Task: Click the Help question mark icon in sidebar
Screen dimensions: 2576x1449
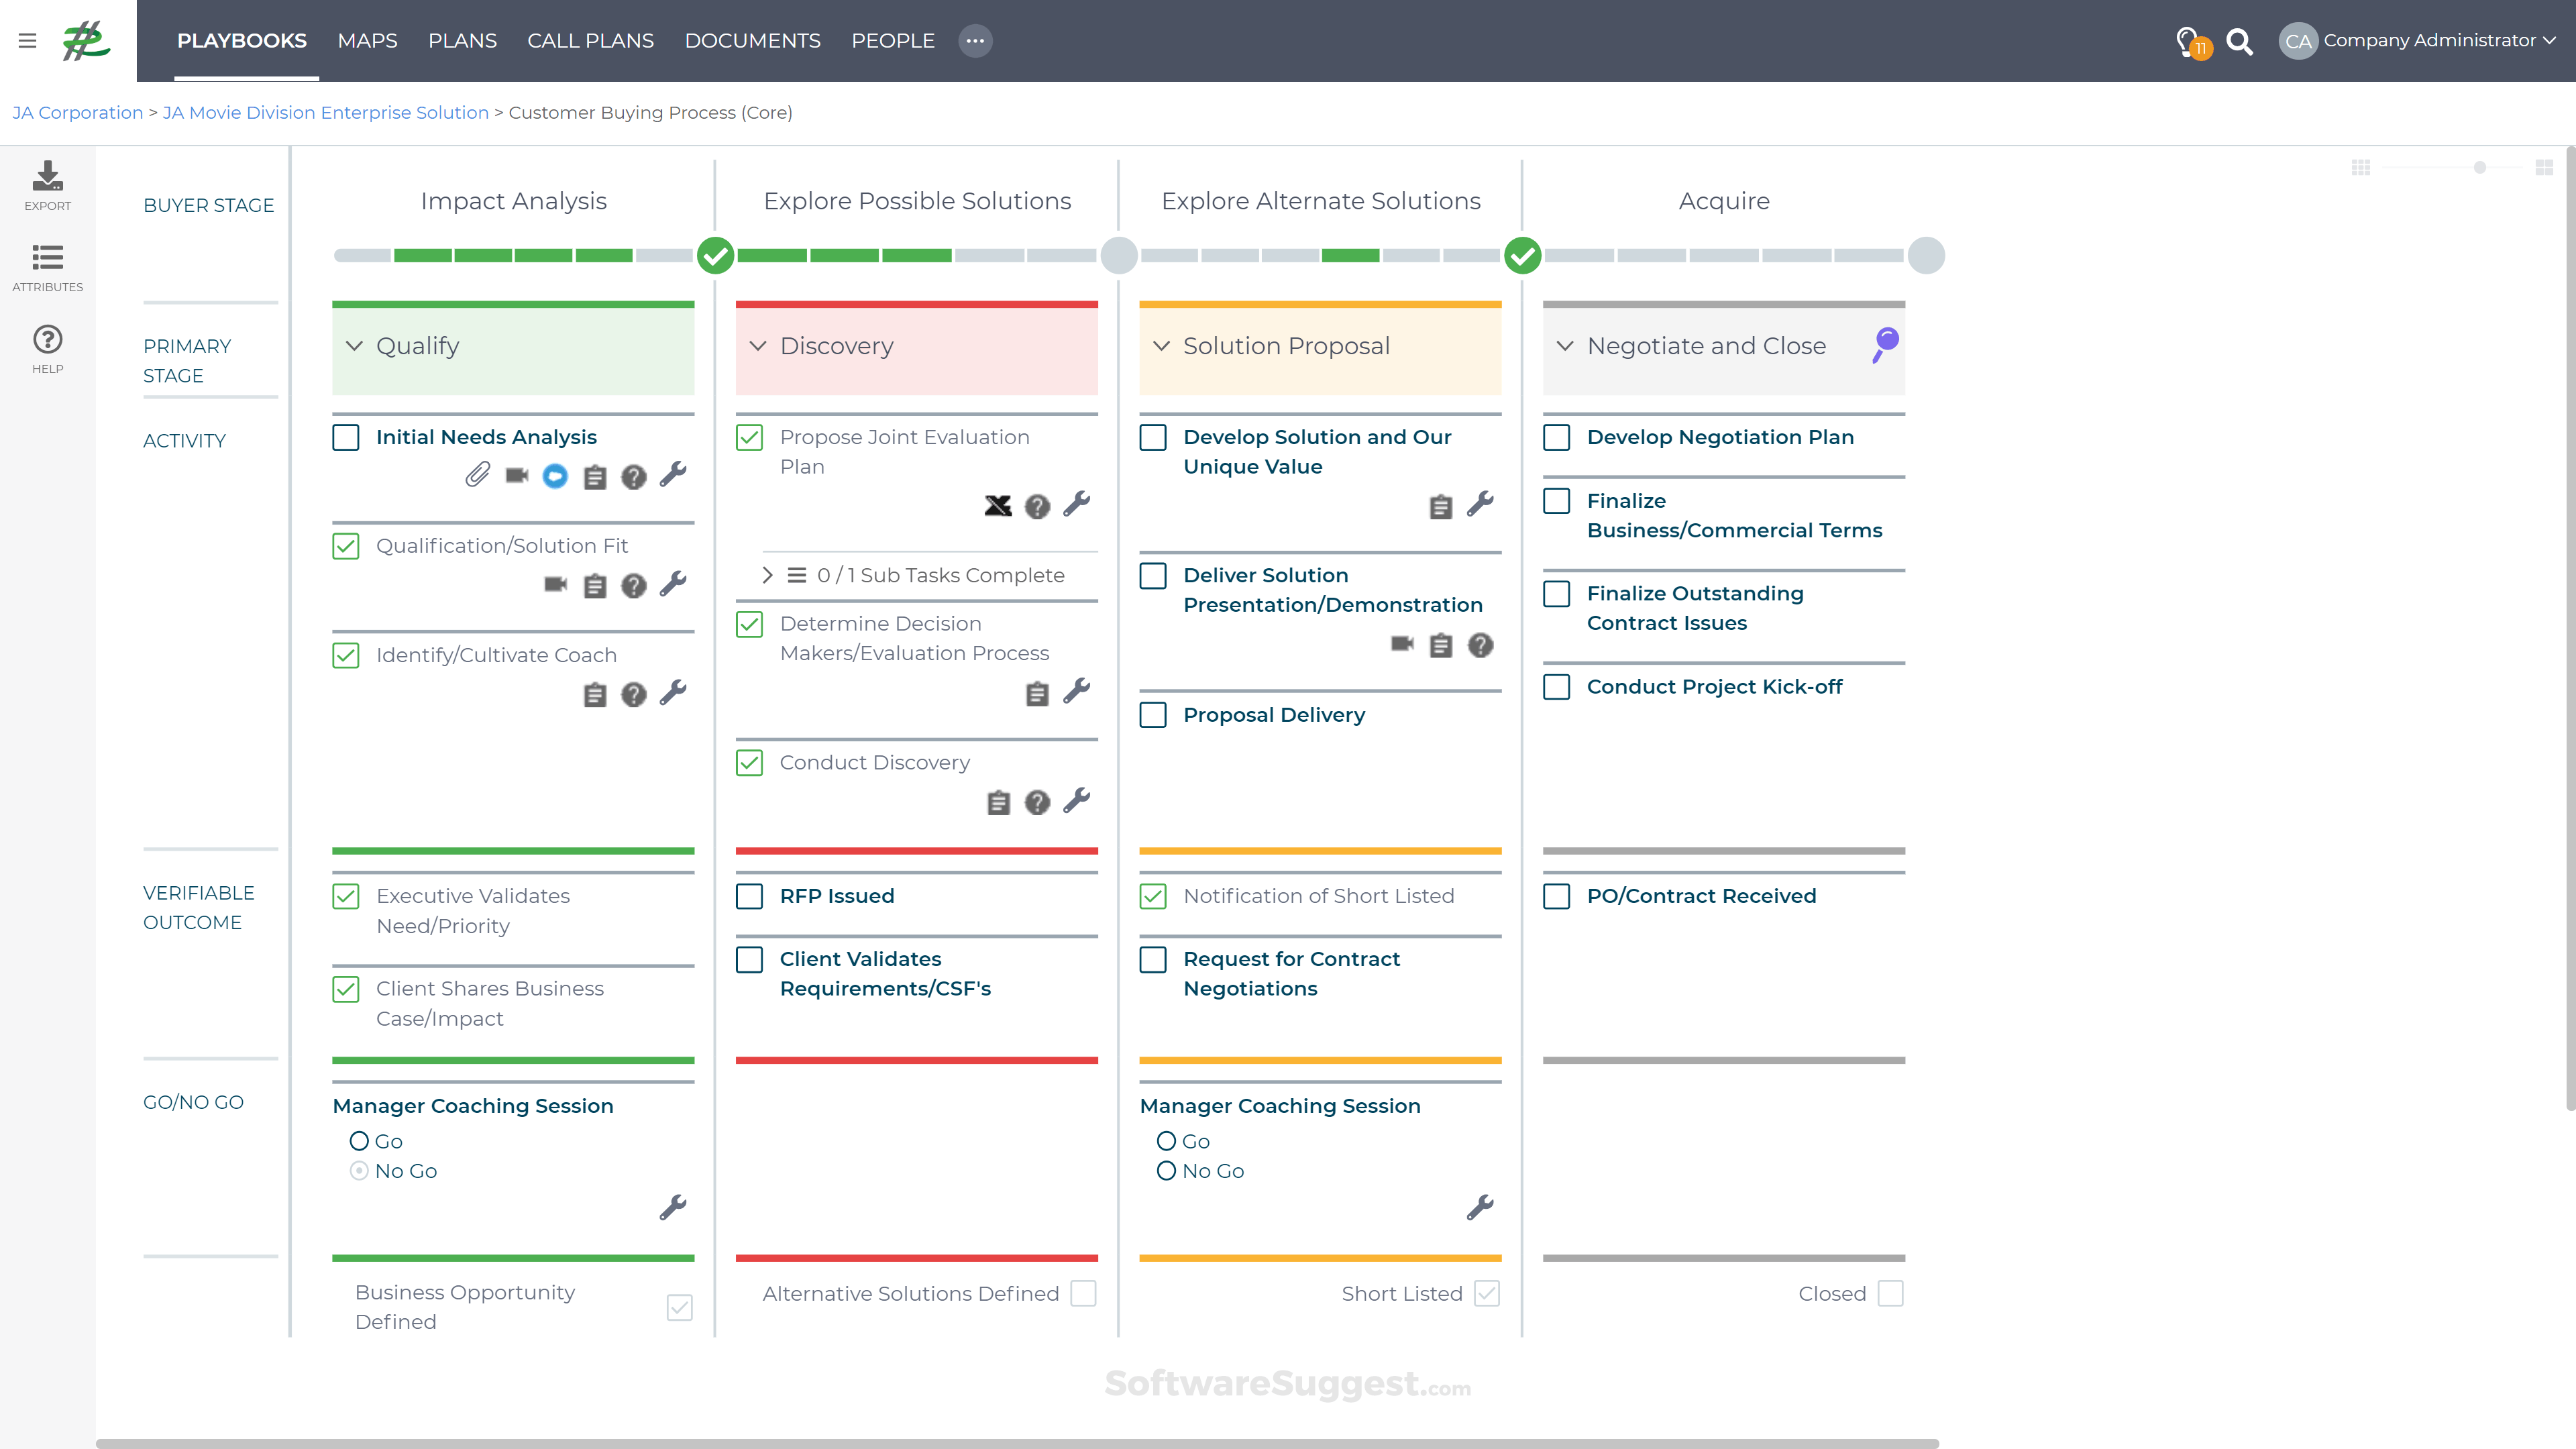Action: [x=47, y=340]
